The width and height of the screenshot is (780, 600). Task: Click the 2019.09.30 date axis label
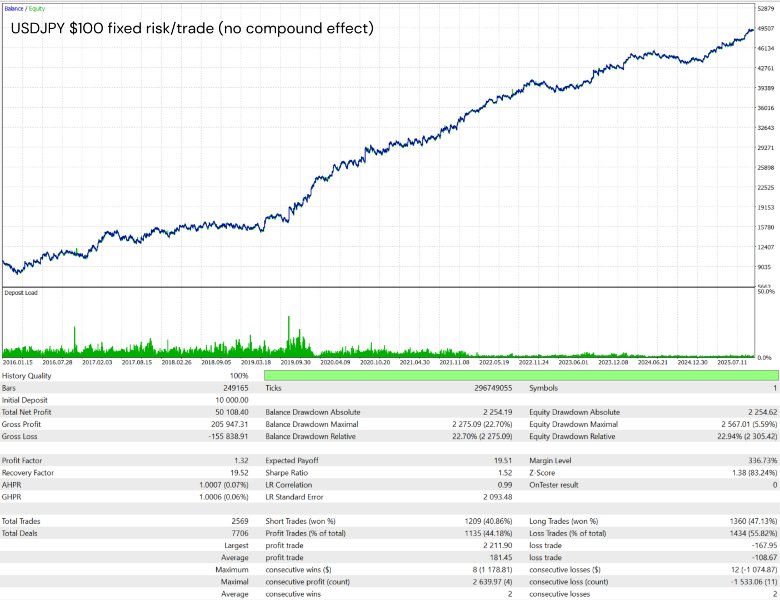(x=295, y=363)
